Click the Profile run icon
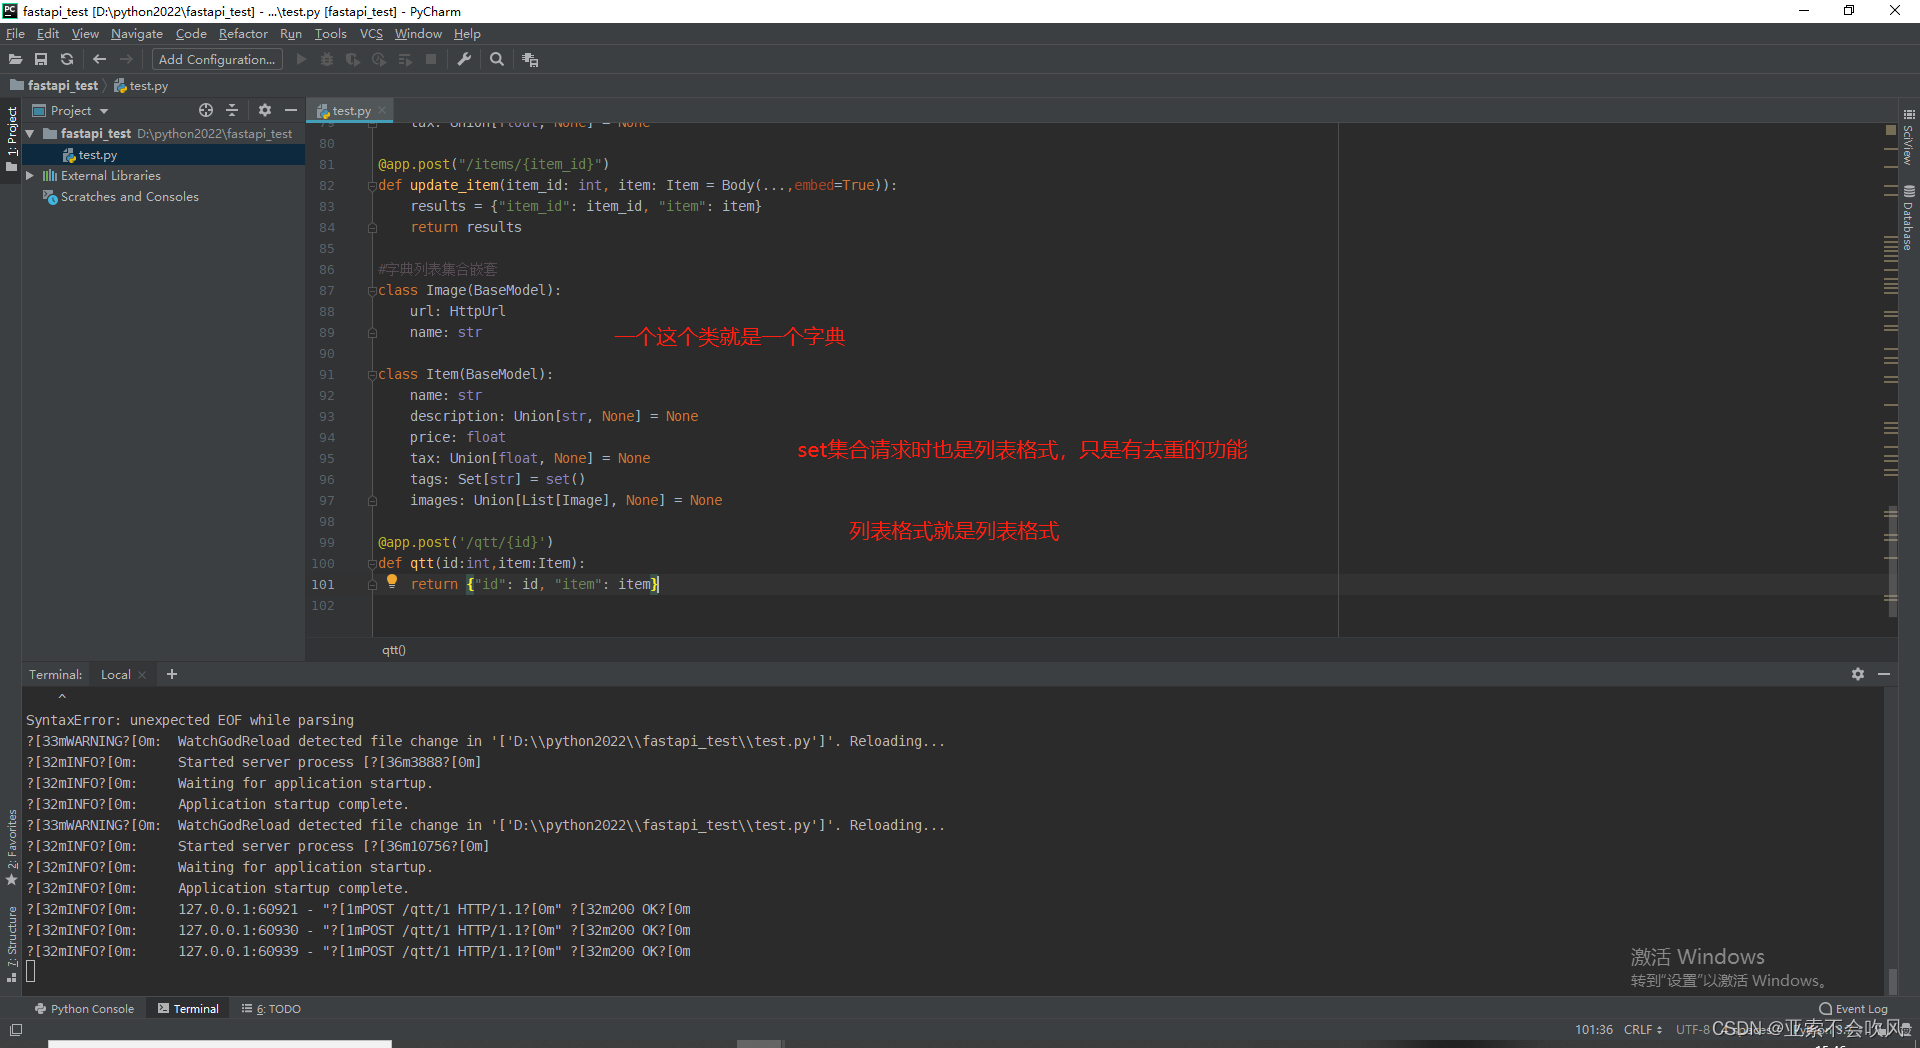The width and height of the screenshot is (1920, 1048). point(379,60)
